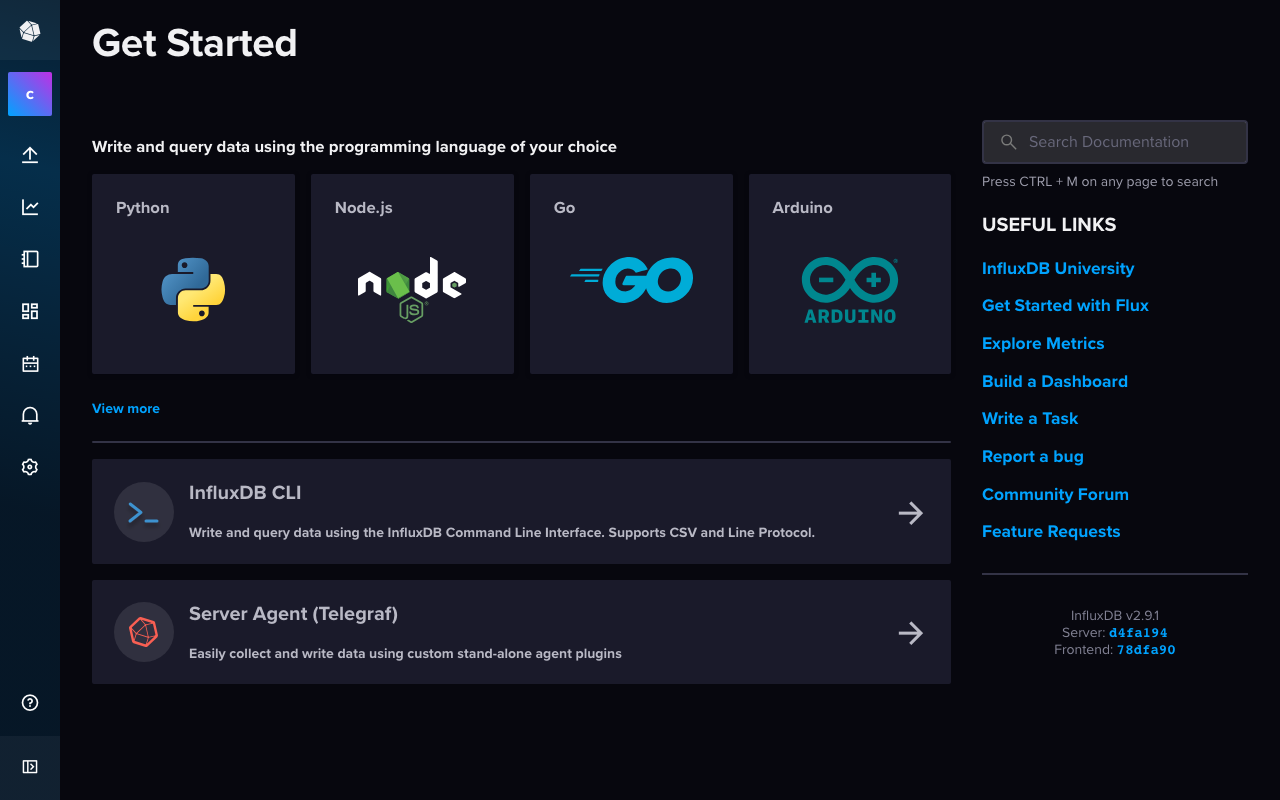Click 'InfluxDB v2.9.1' version text
The image size is (1280, 800).
click(x=1115, y=616)
